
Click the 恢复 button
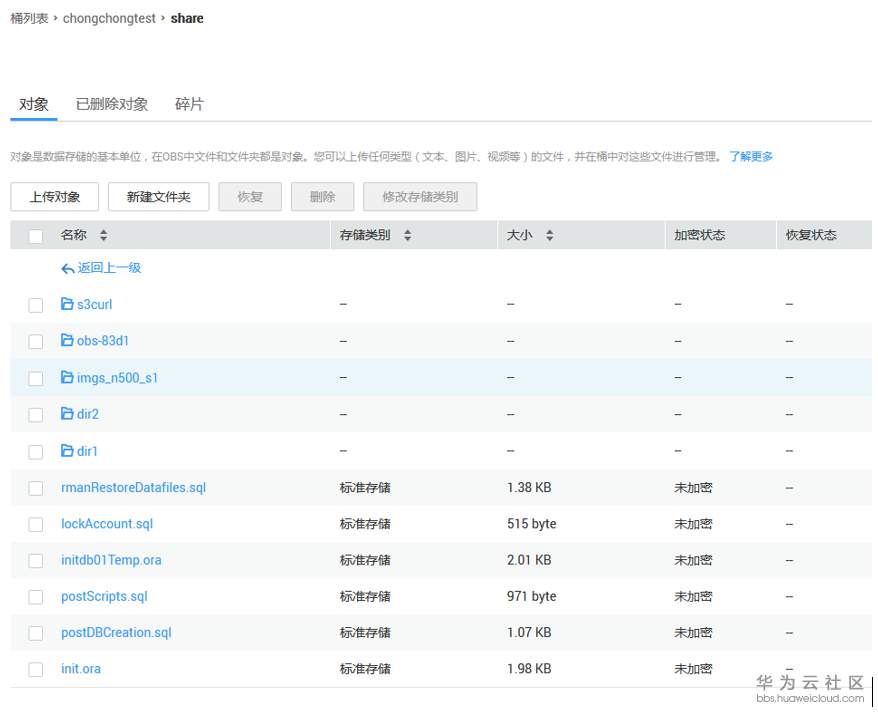[249, 196]
